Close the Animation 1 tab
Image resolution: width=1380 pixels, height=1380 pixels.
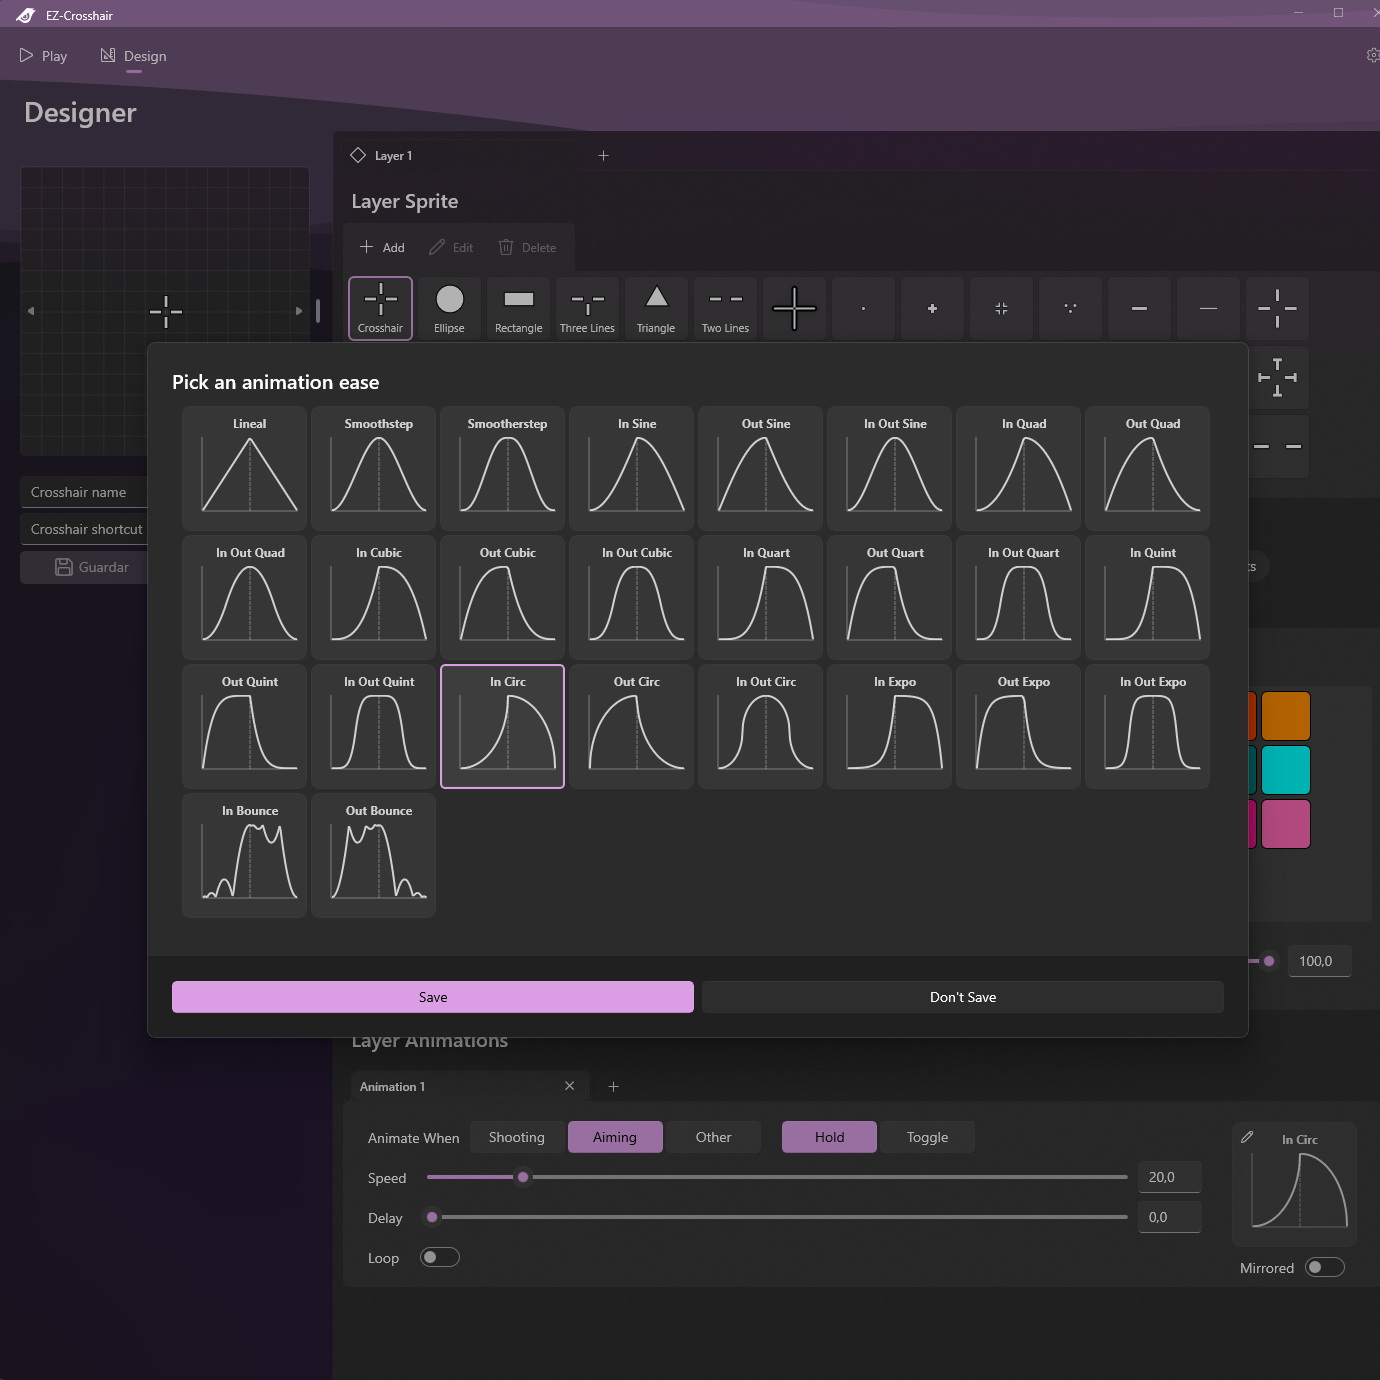coord(570,1086)
